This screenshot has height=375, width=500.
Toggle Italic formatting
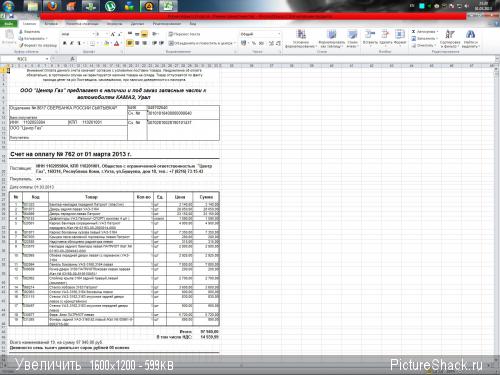point(72,43)
